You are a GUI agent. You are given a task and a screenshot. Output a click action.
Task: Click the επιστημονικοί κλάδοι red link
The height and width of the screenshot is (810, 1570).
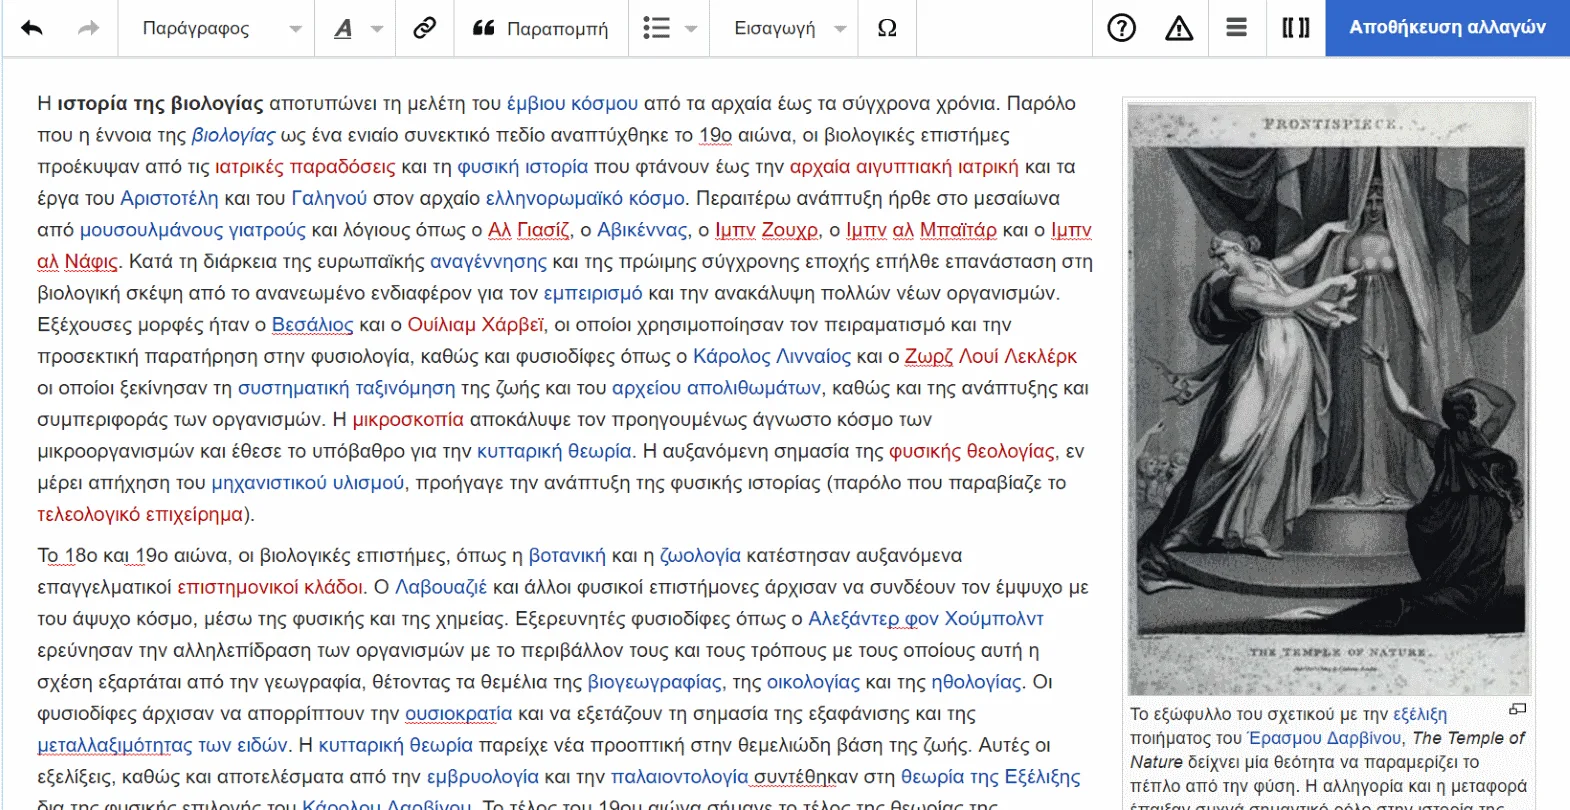[x=270, y=588]
